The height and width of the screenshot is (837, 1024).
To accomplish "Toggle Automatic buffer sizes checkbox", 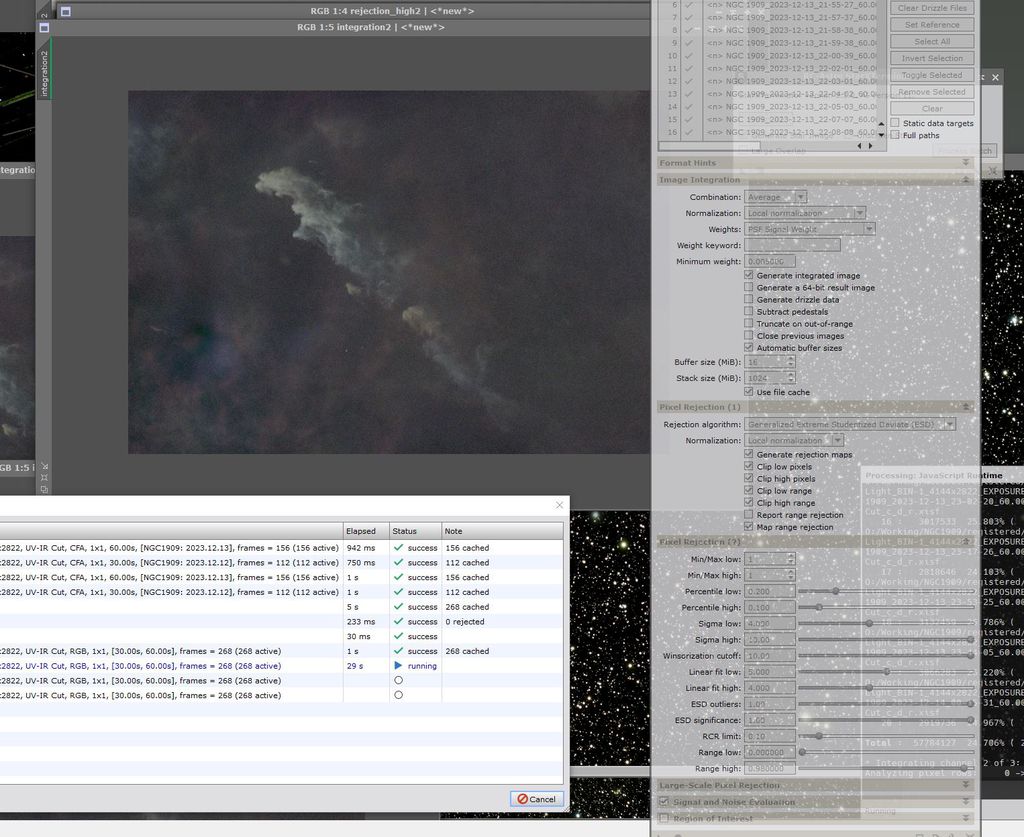I will pyautogui.click(x=748, y=347).
